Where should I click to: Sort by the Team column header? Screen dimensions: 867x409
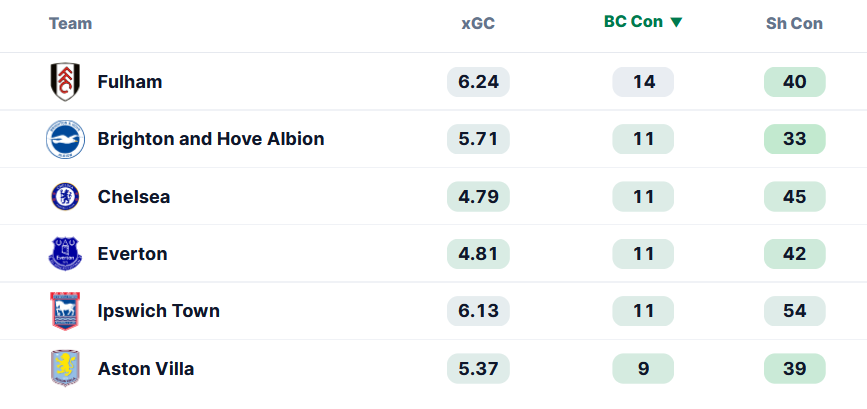[70, 24]
